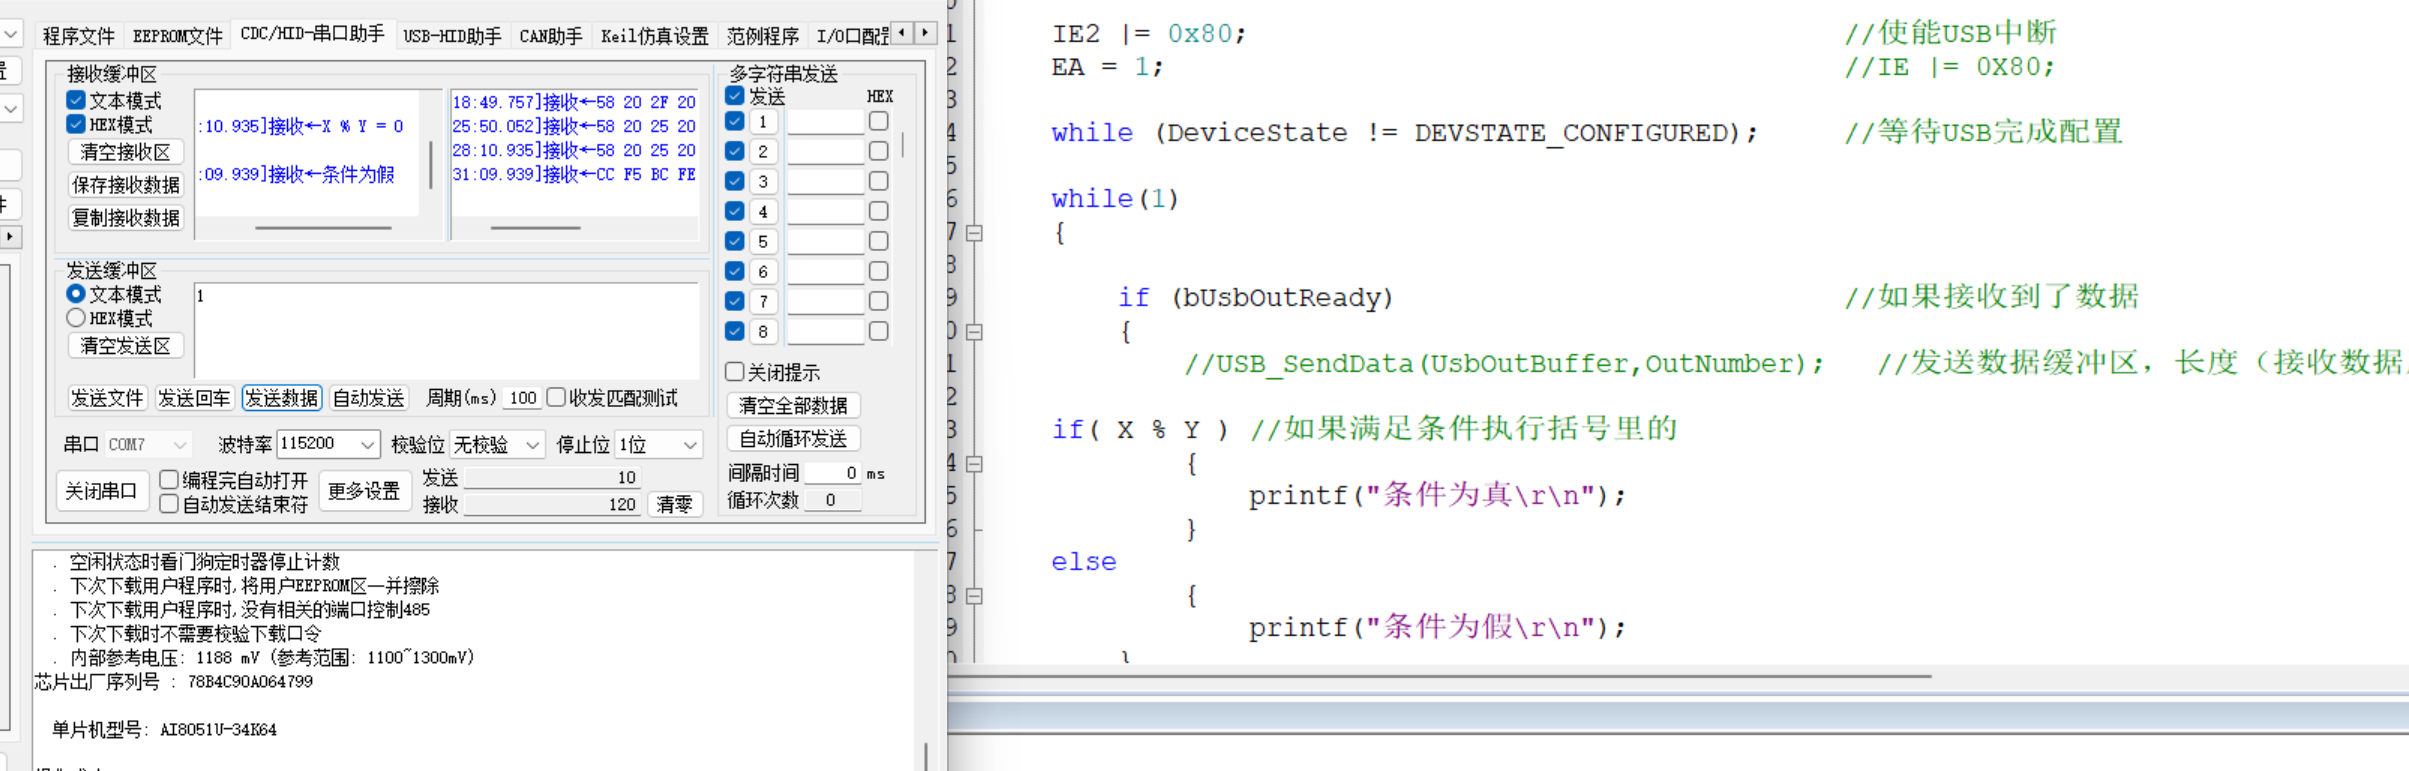This screenshot has width=2409, height=771.
Task: Check the 关闭提示 checkbox
Action: 735,372
